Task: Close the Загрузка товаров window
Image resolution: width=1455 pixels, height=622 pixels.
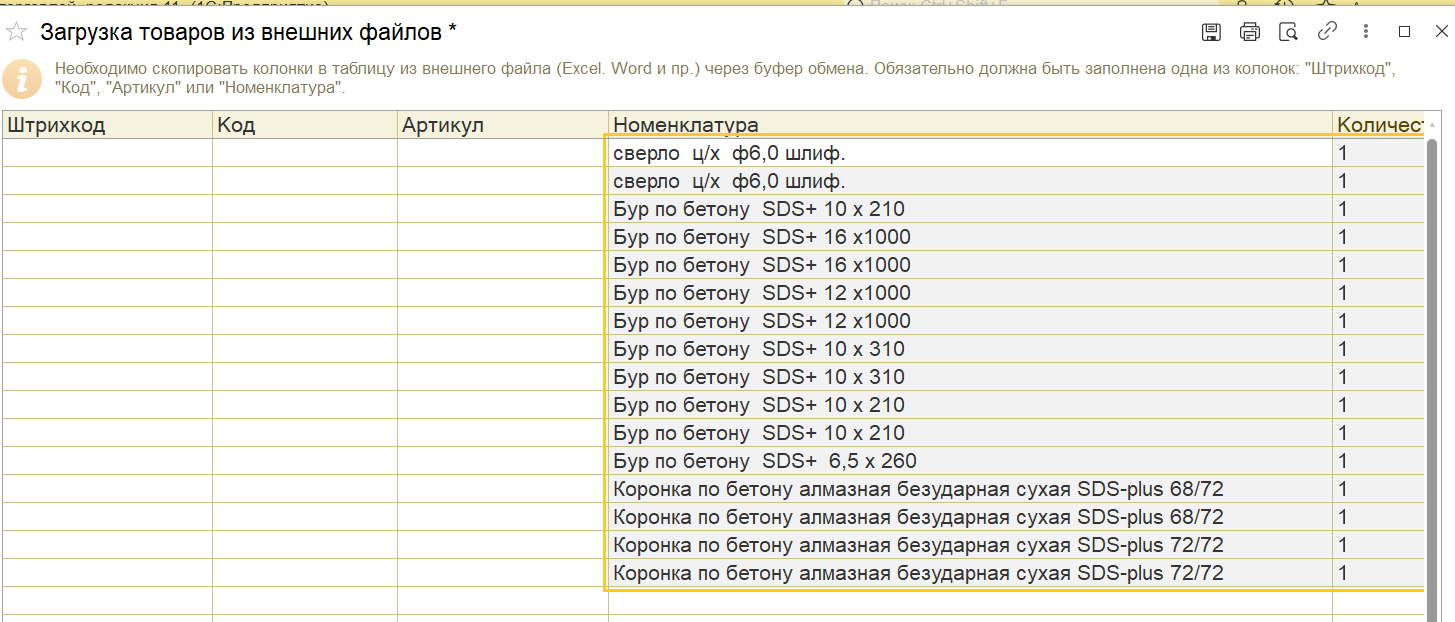Action: 1442,32
